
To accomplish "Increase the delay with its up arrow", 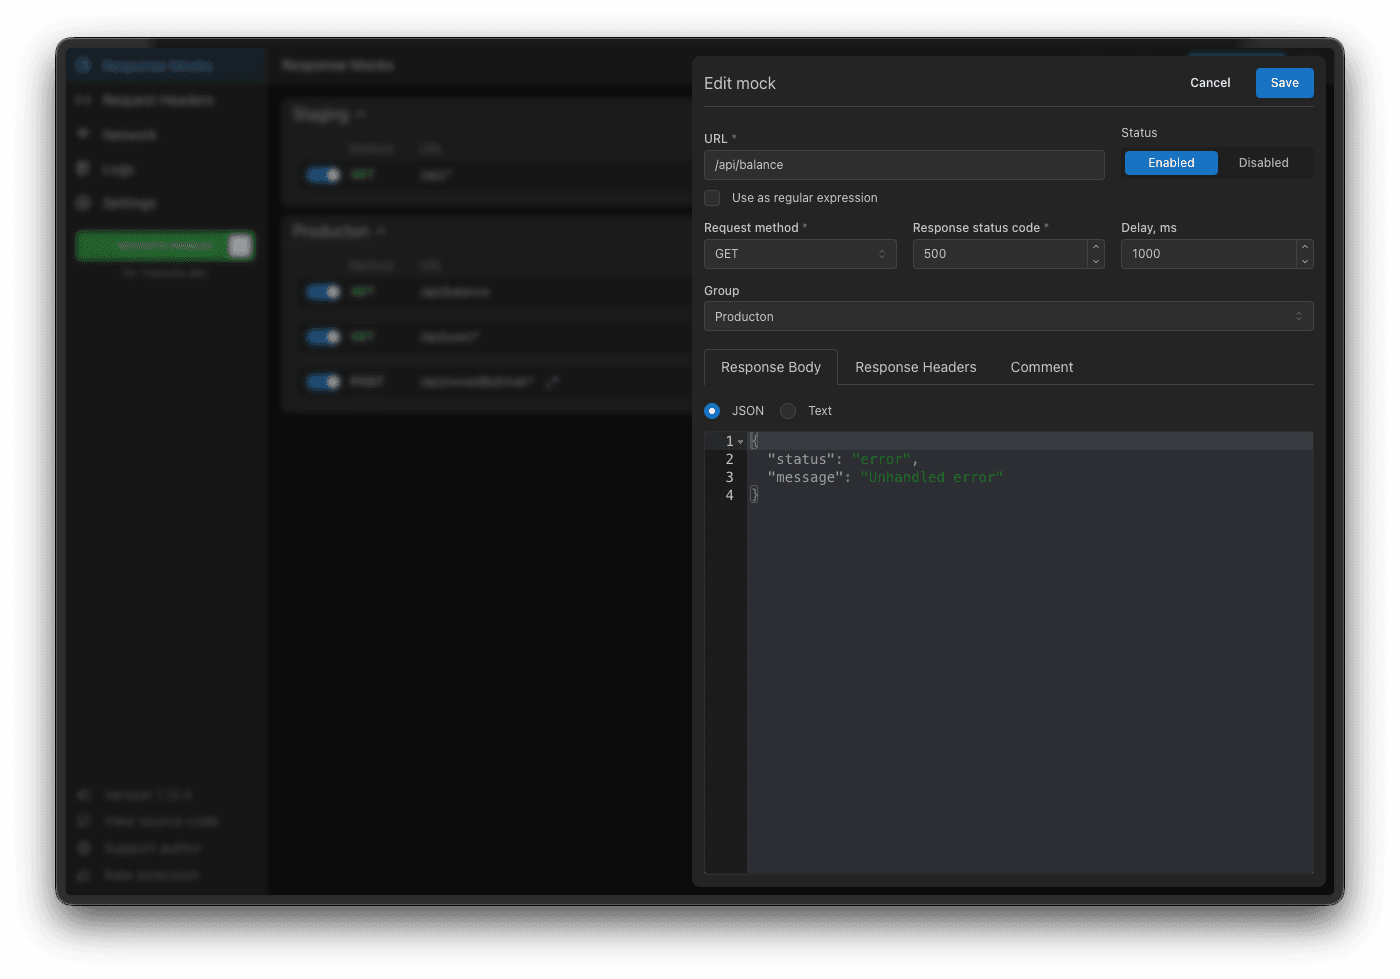I will (x=1305, y=247).
